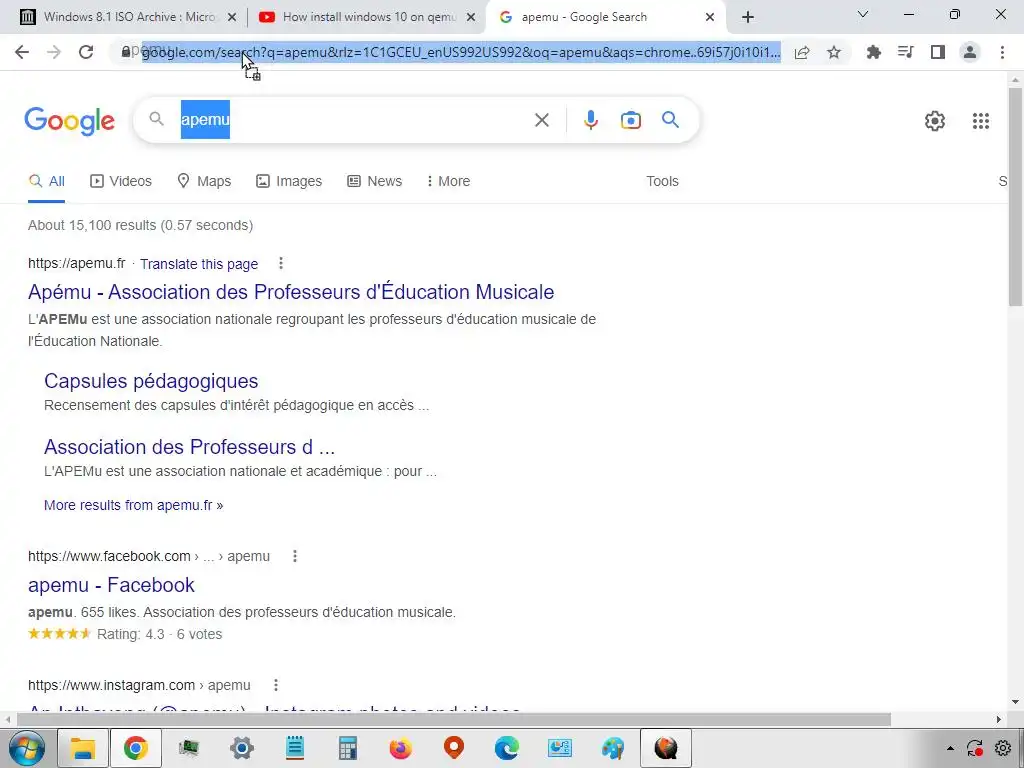Viewport: 1024px width, 768px height.
Task: Click into the Google search input field
Action: pos(353,120)
